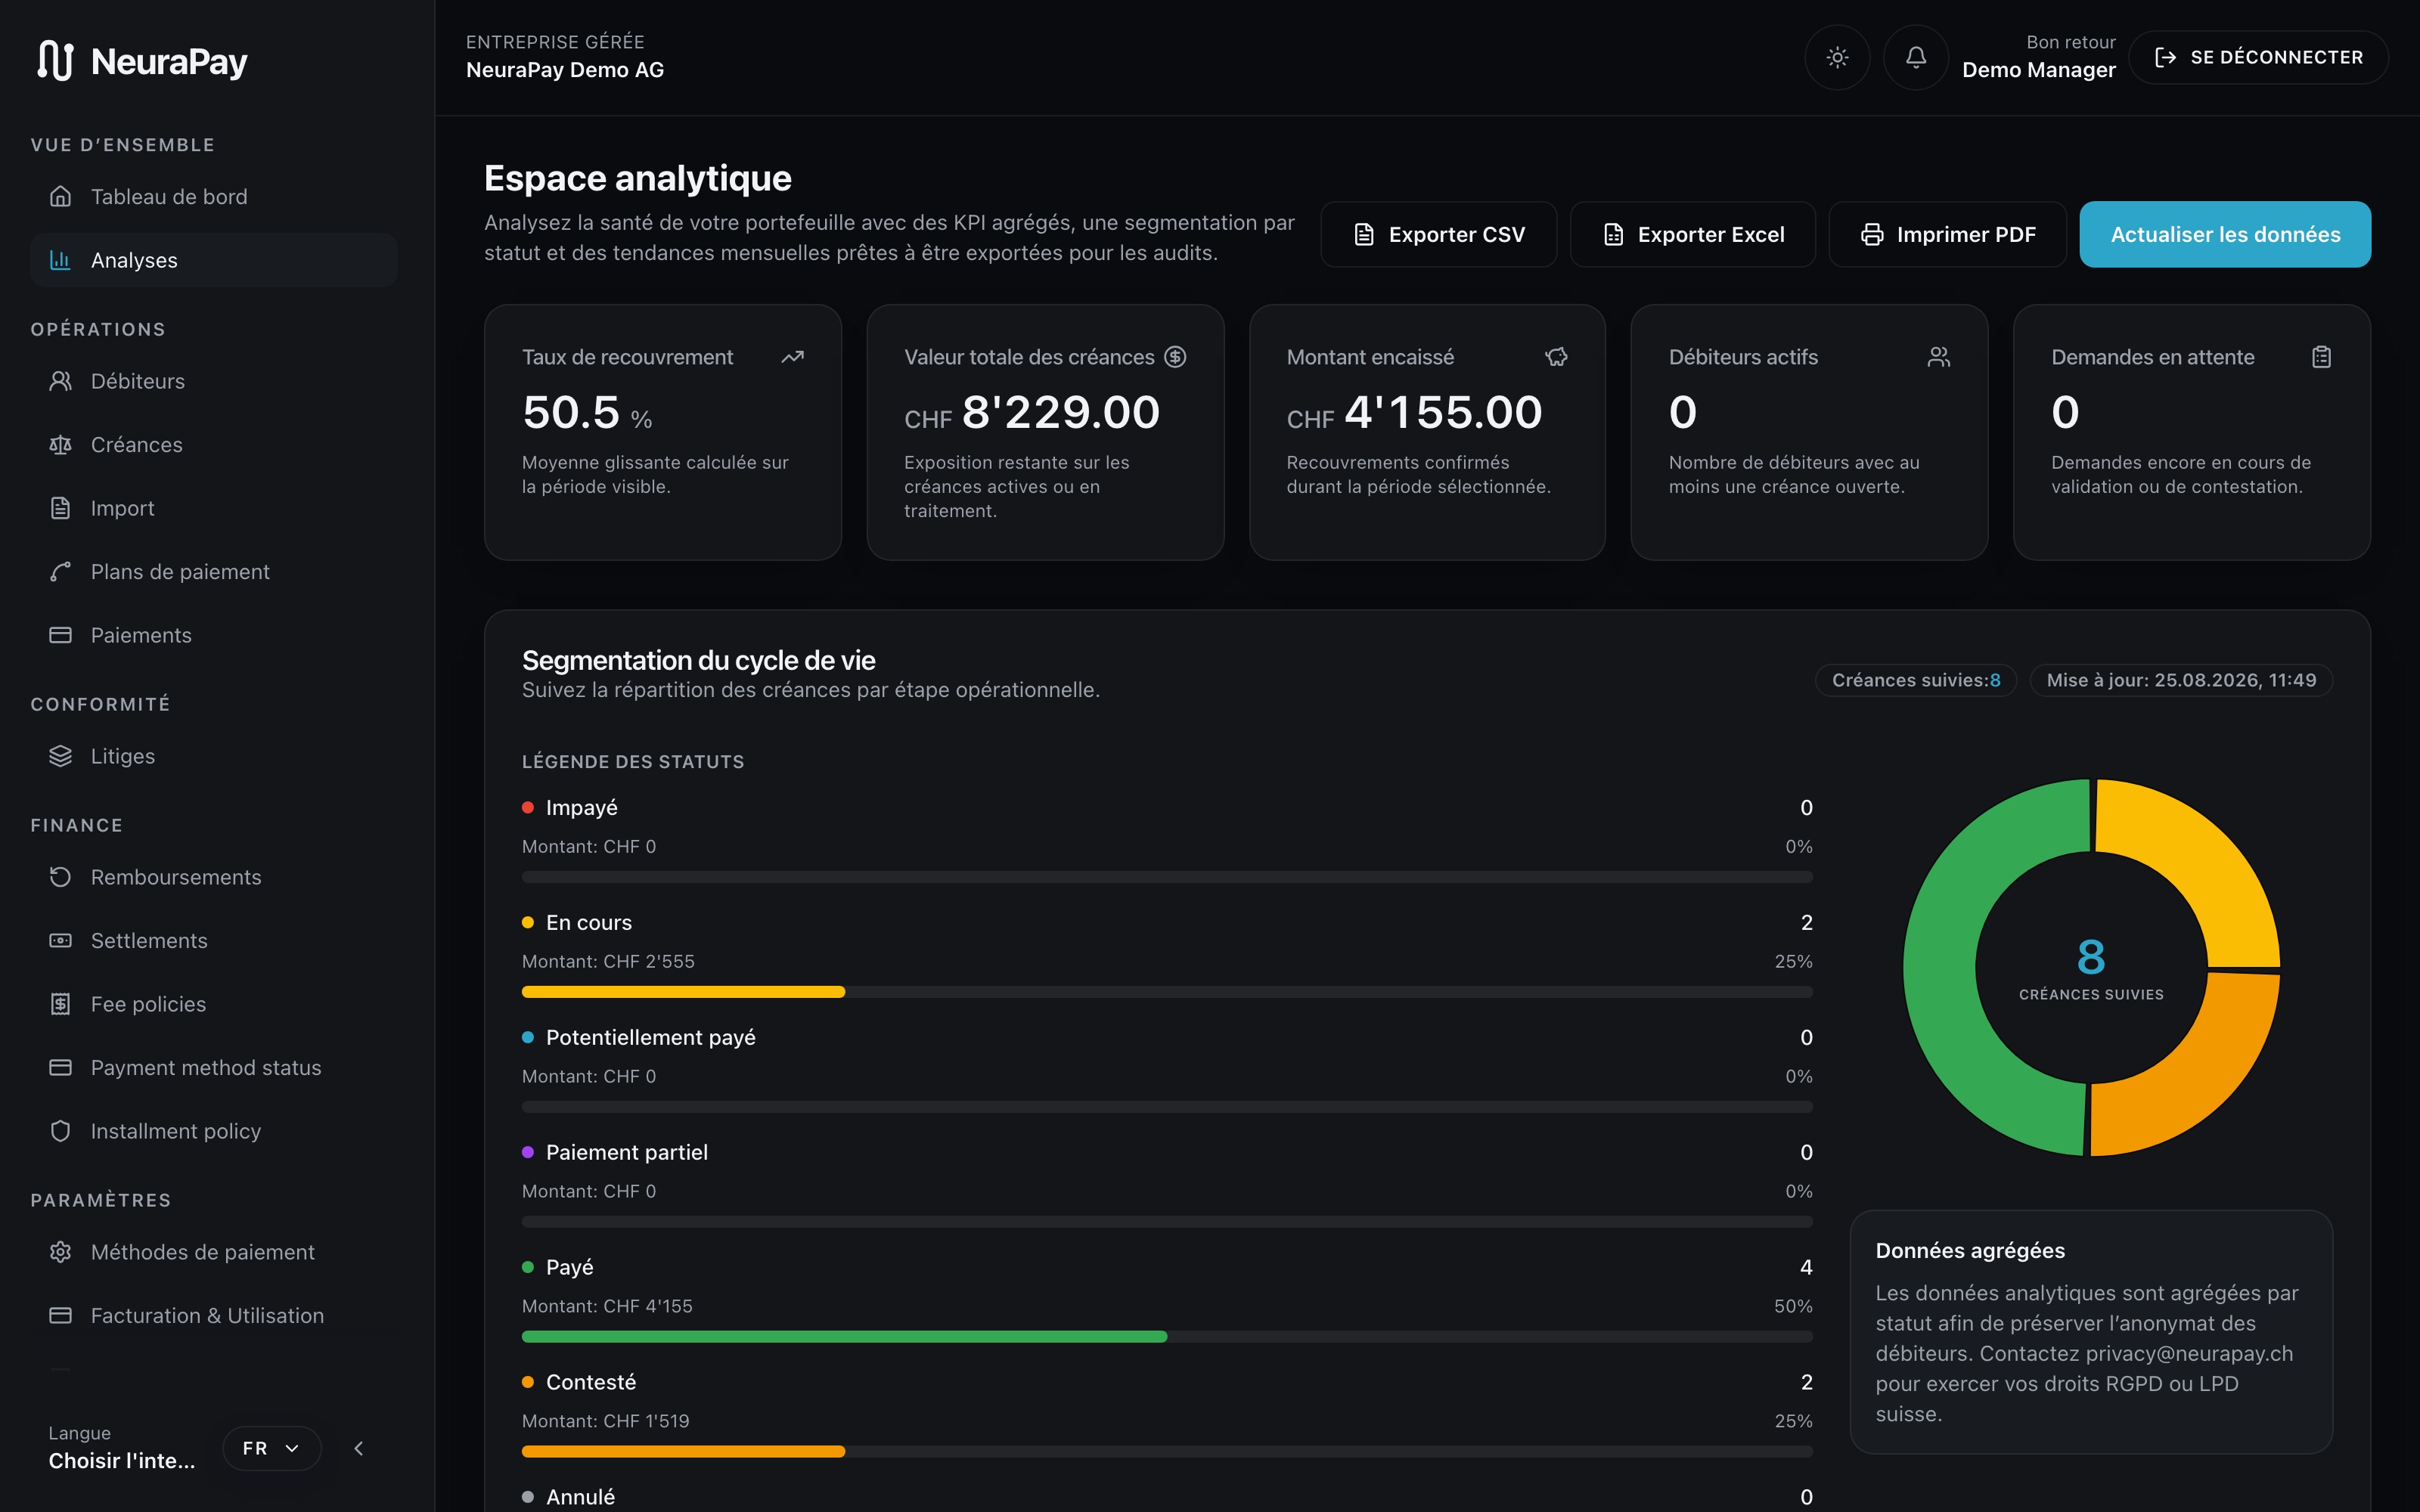This screenshot has width=2420, height=1512.
Task: Toggle the light/dark theme sun icon
Action: pyautogui.click(x=1837, y=58)
